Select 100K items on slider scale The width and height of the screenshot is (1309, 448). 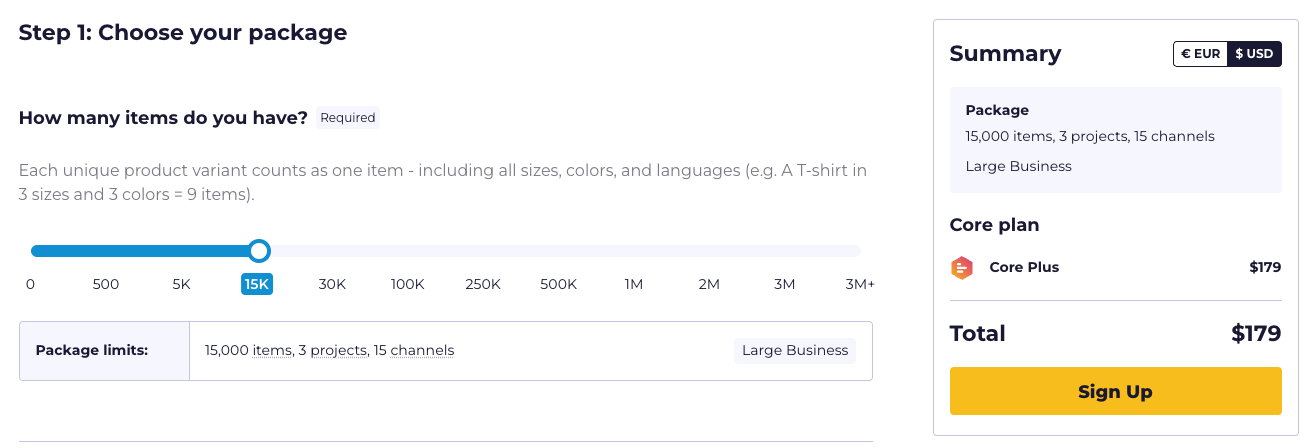[408, 284]
